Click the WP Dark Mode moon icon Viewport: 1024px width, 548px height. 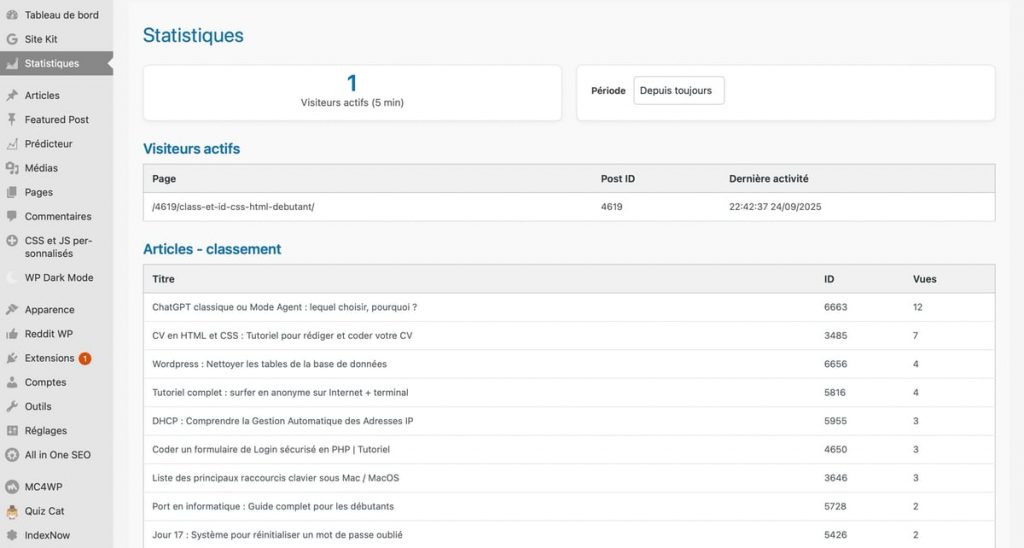pos(12,278)
